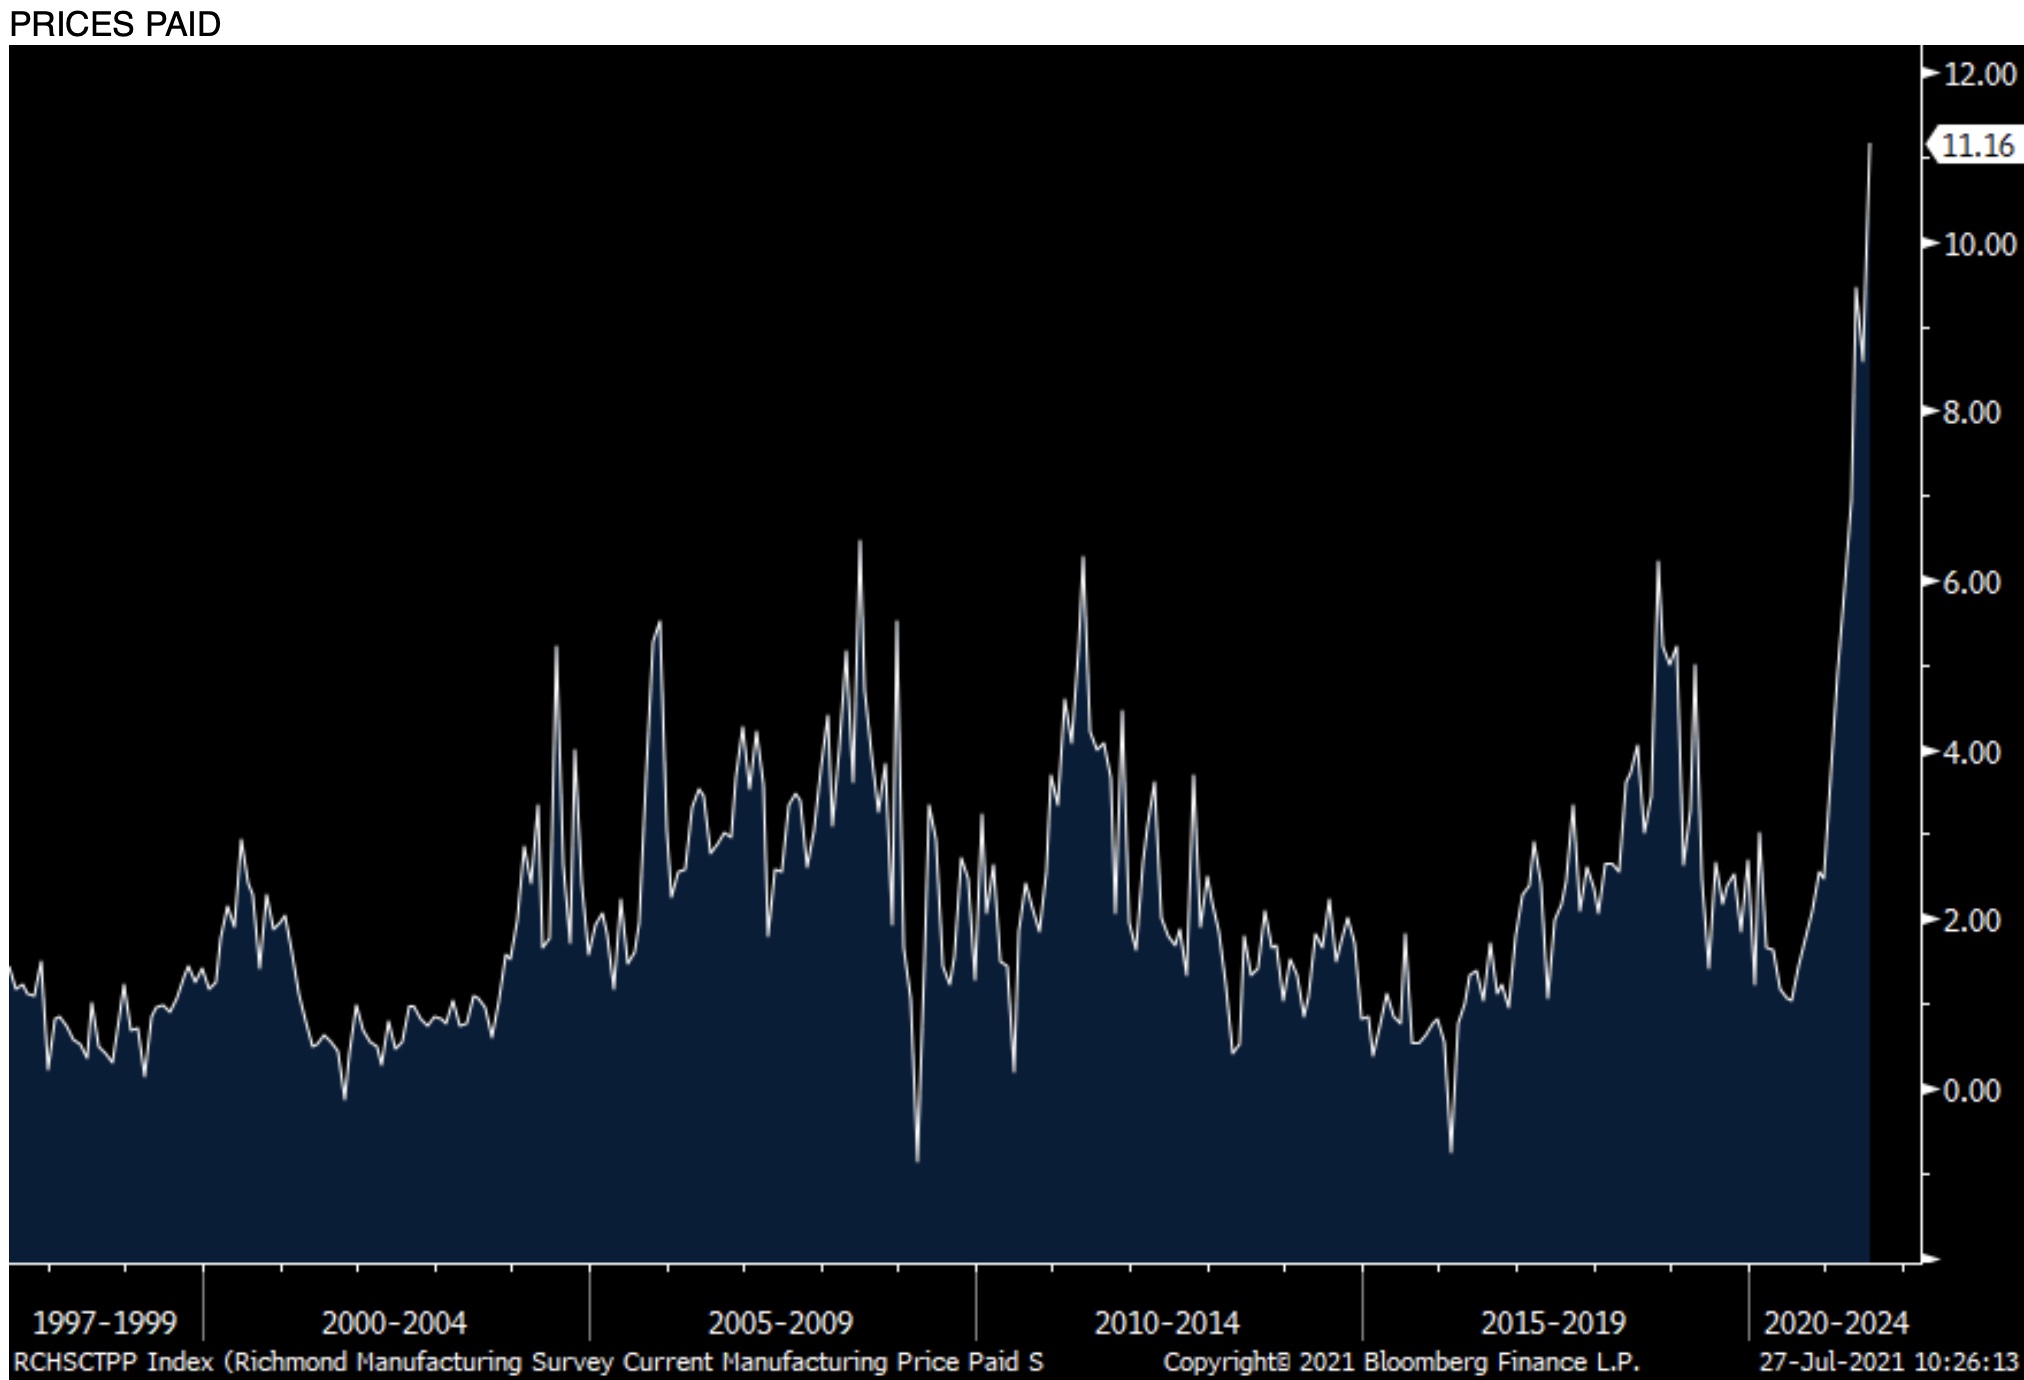Click the latest peak of the line
2024x1380 pixels.
coord(1870,146)
